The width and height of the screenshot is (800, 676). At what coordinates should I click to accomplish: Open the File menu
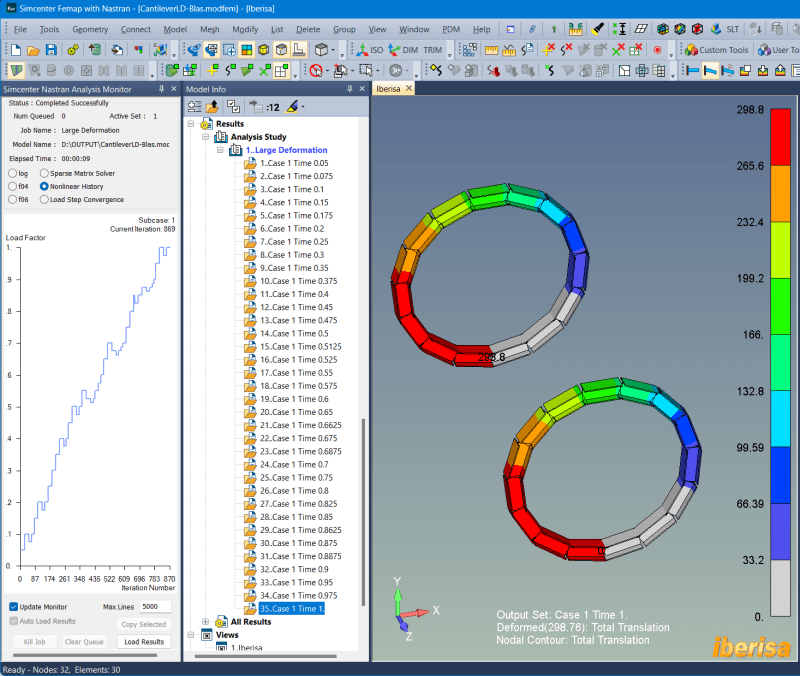(x=20, y=29)
